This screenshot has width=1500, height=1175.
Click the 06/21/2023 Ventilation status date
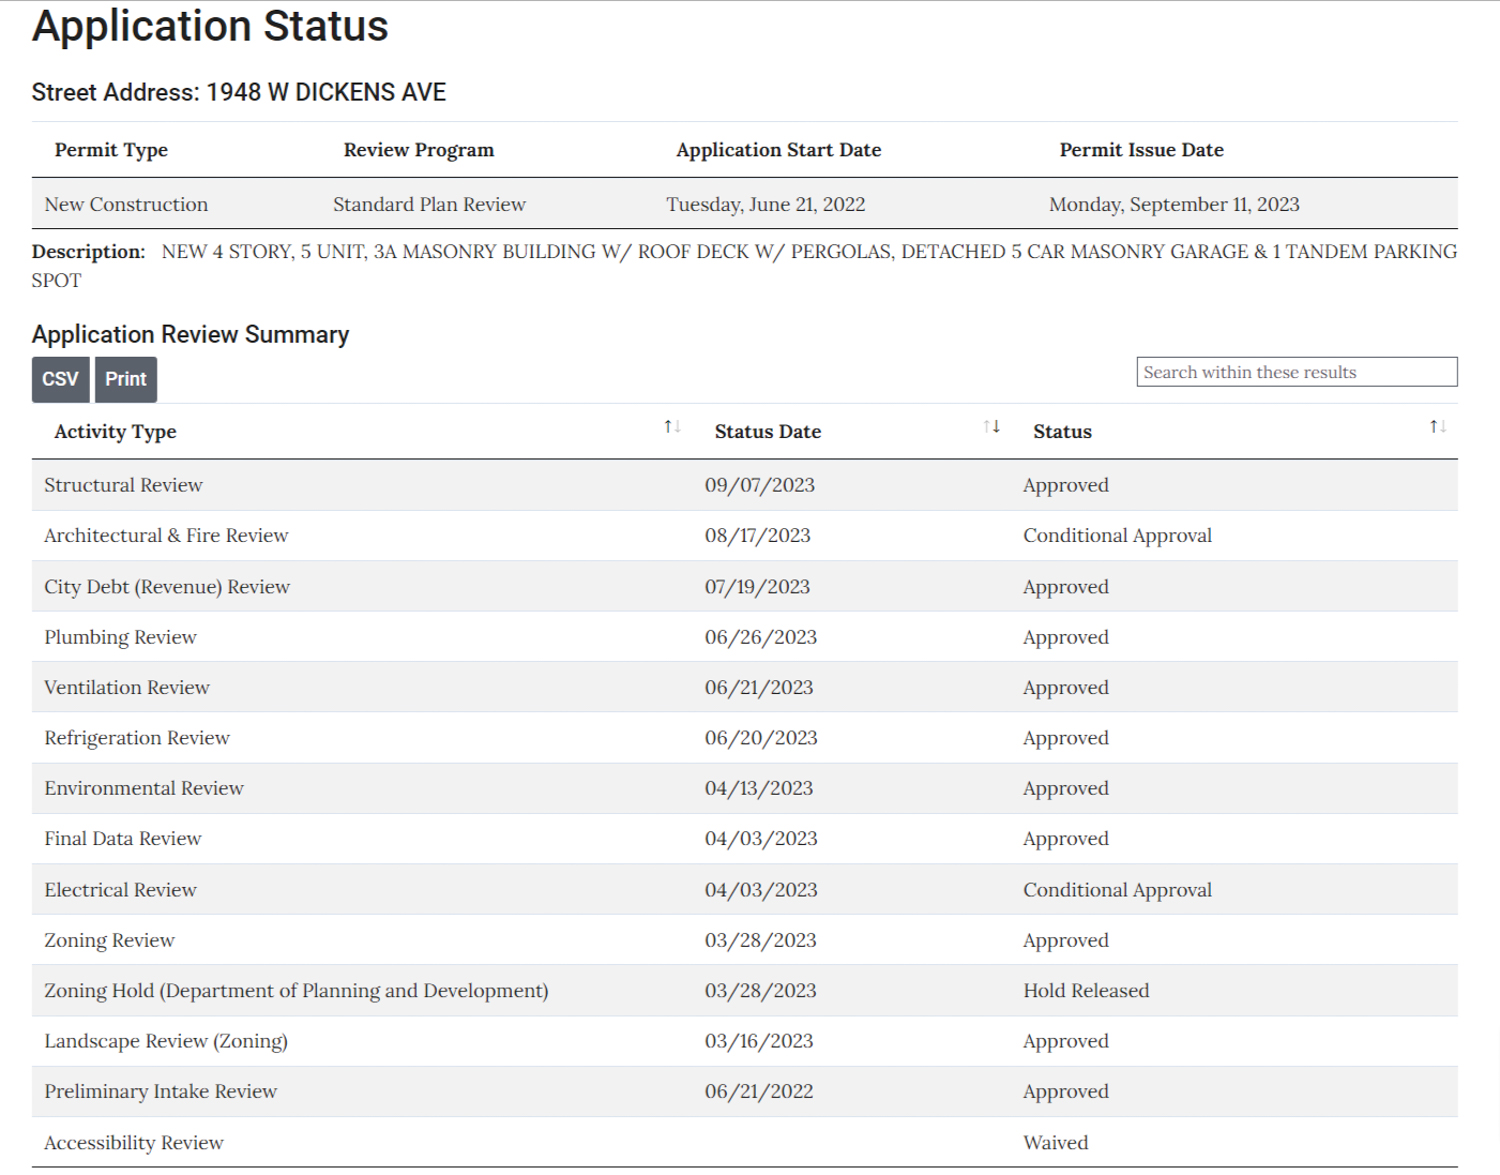click(x=759, y=688)
